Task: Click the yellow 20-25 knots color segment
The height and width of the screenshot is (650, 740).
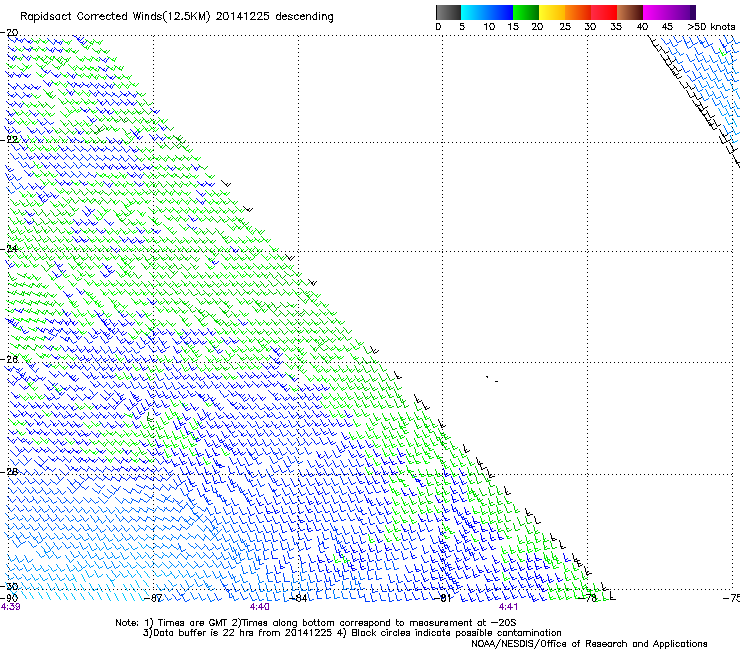Action: tap(552, 12)
